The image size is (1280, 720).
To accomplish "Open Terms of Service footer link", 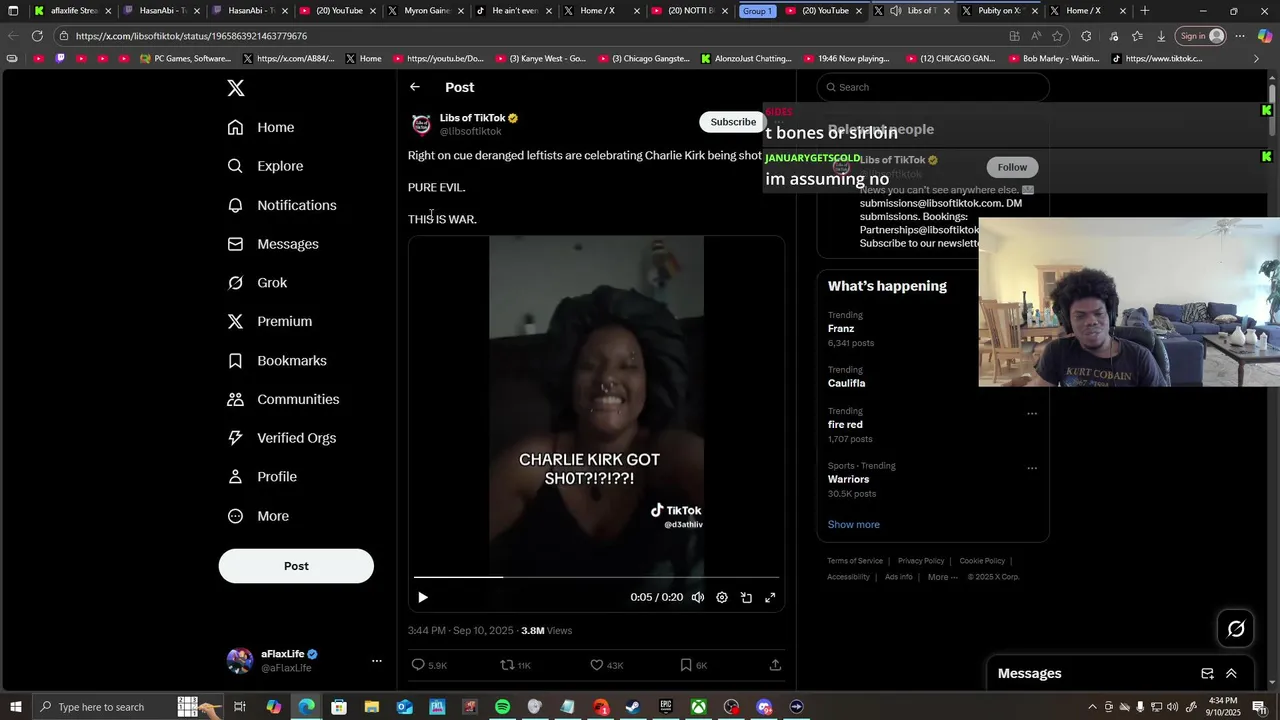I will (855, 561).
